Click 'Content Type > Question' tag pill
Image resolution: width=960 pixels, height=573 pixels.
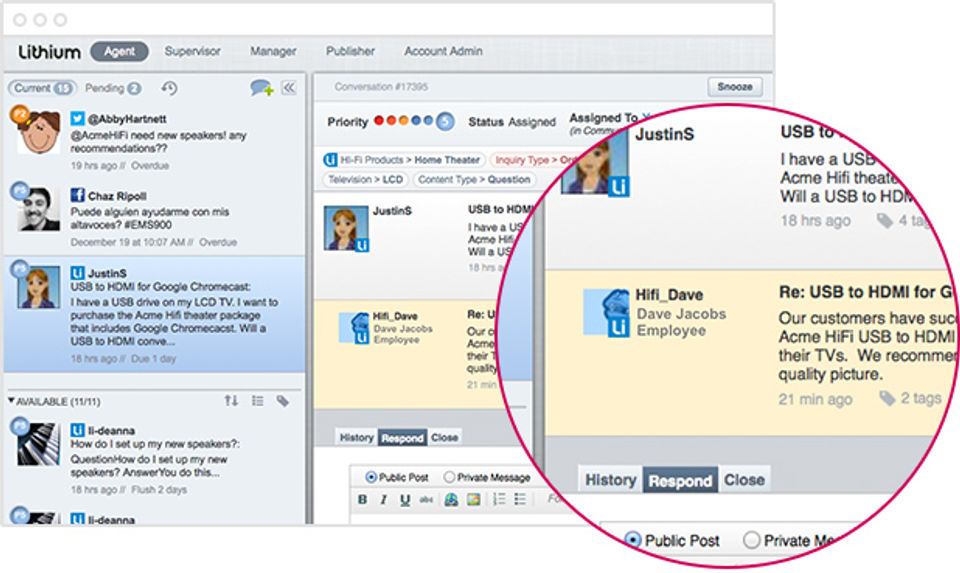[x=474, y=179]
